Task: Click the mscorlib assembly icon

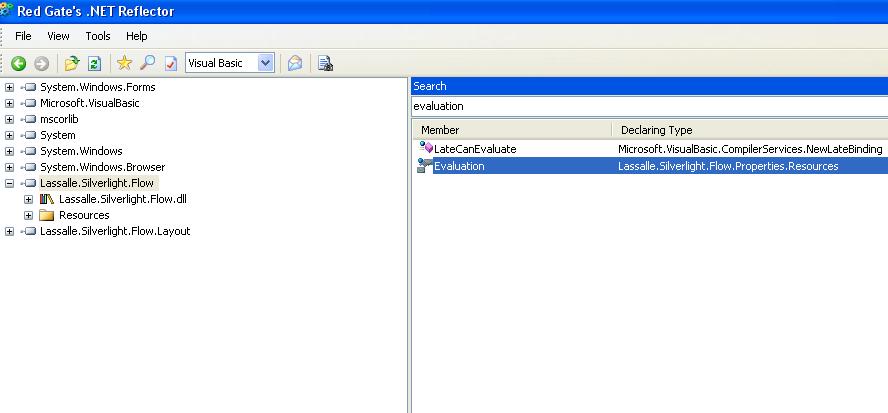Action: [28, 120]
